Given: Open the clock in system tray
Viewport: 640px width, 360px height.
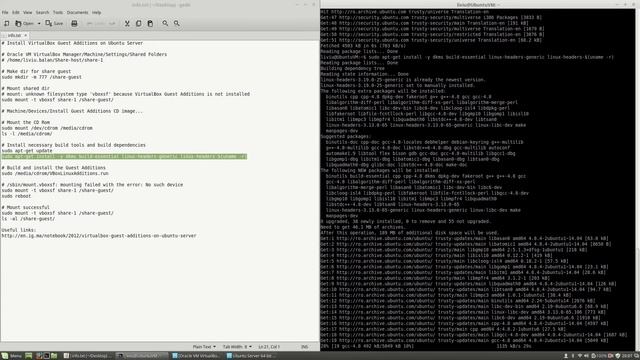Looking at the screenshot, I should coord(627,356).
